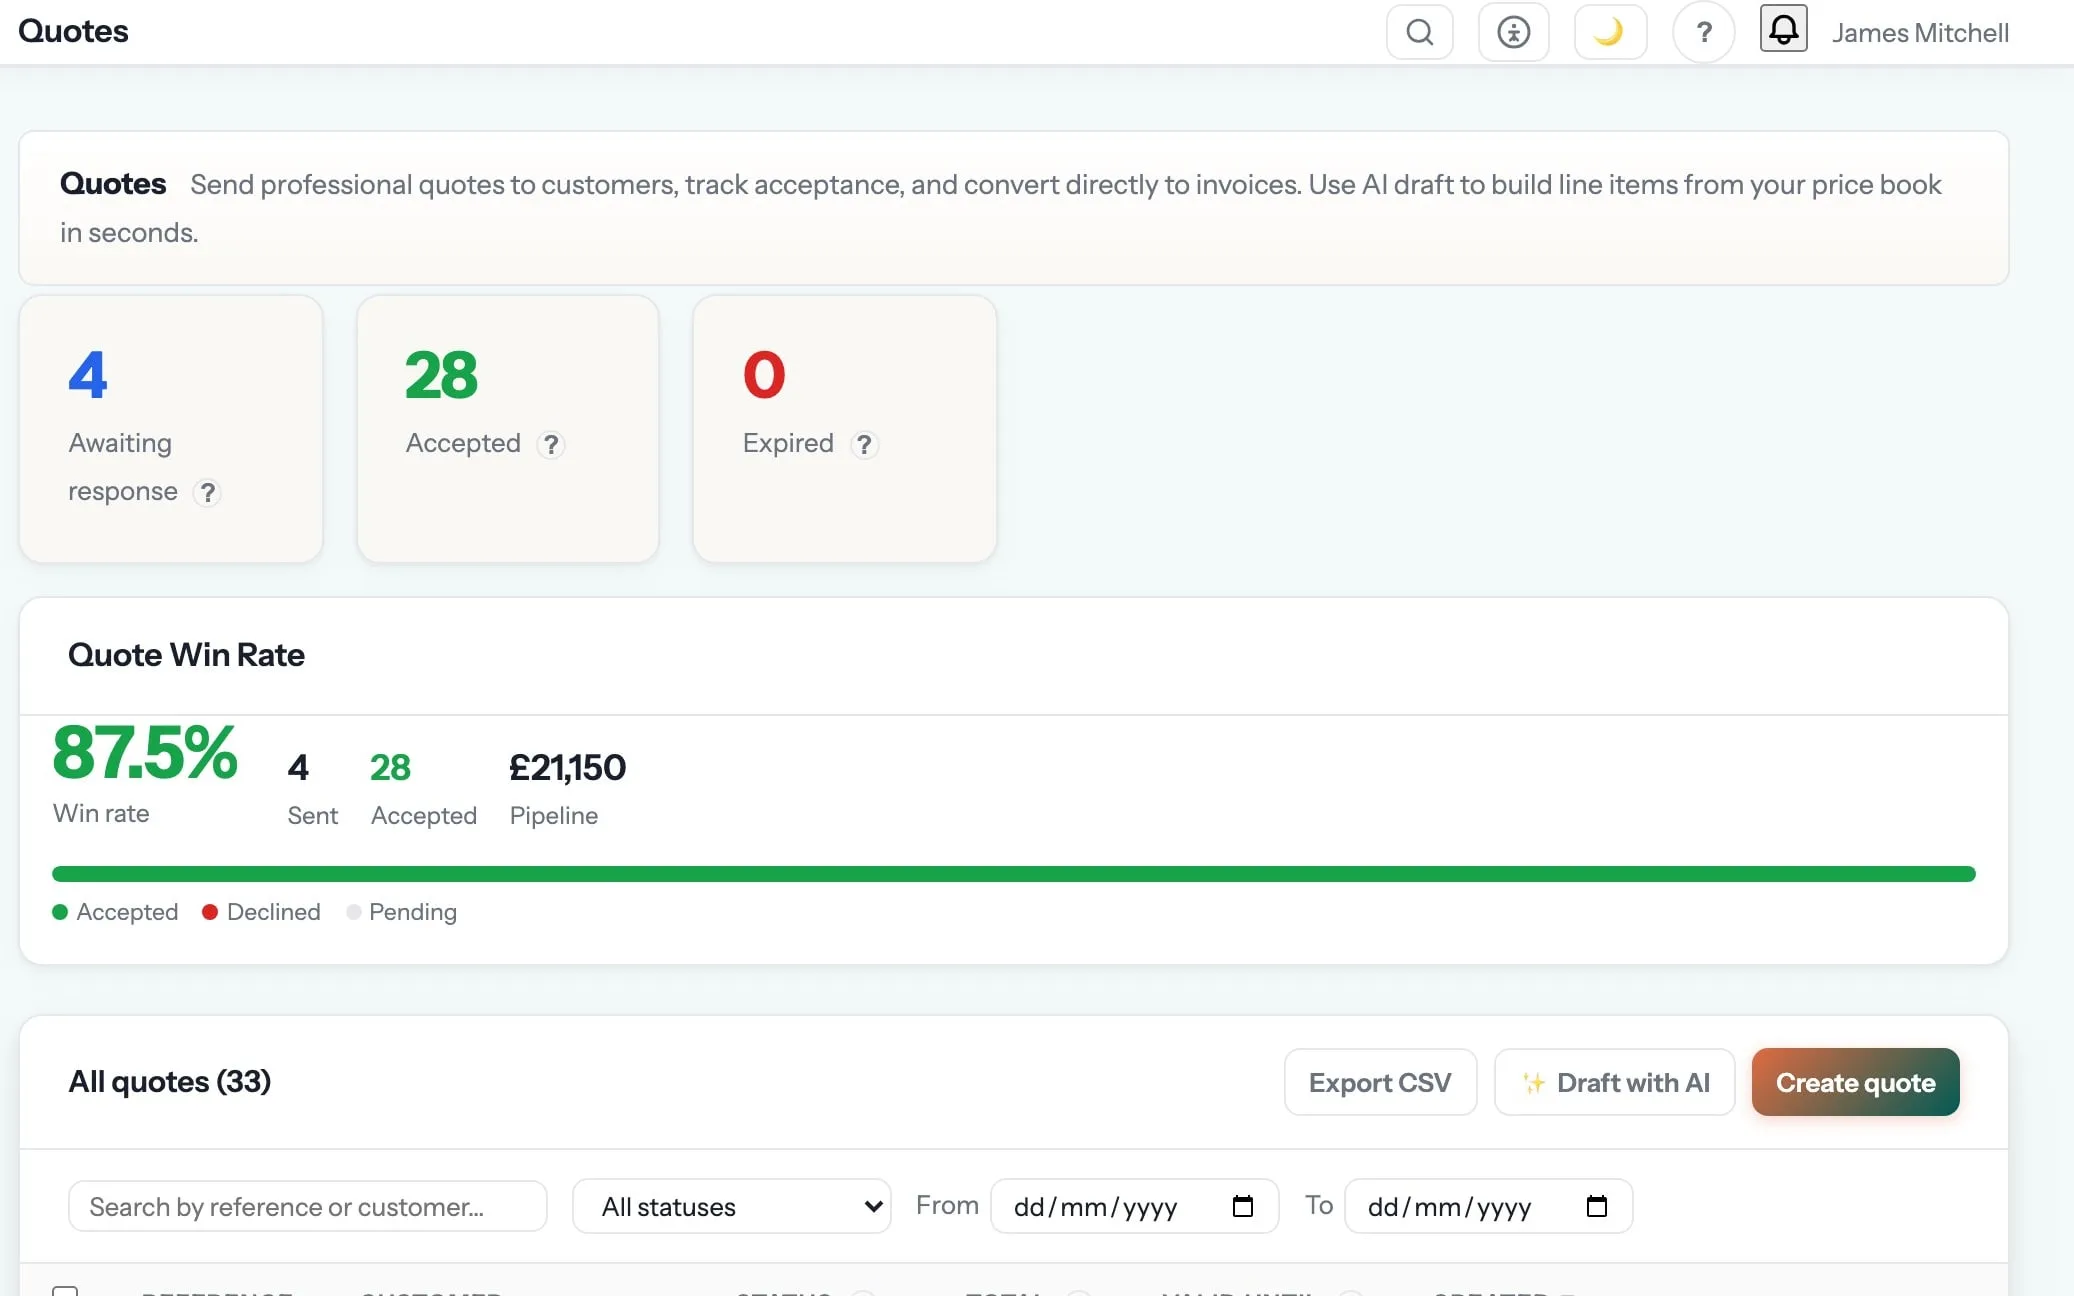Click the green win rate progress bar
Viewport: 2074px width, 1296px height.
(1013, 874)
